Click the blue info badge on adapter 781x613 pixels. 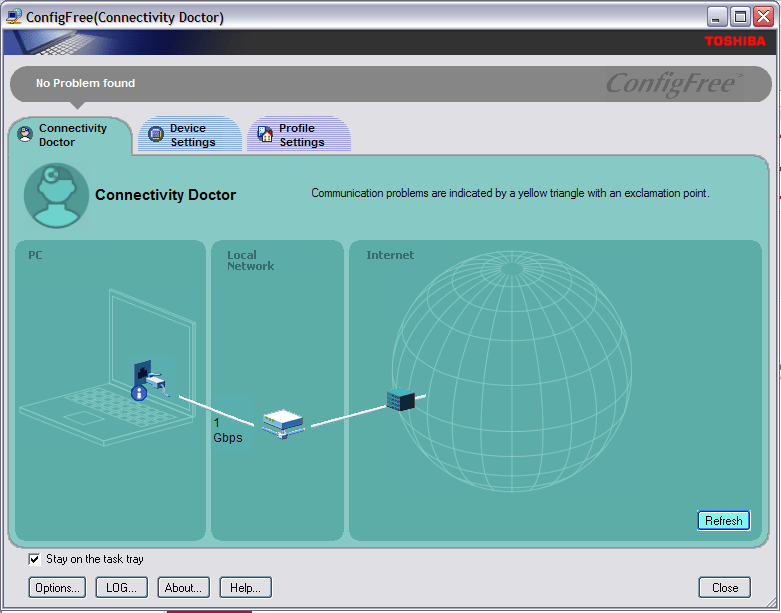[x=139, y=393]
